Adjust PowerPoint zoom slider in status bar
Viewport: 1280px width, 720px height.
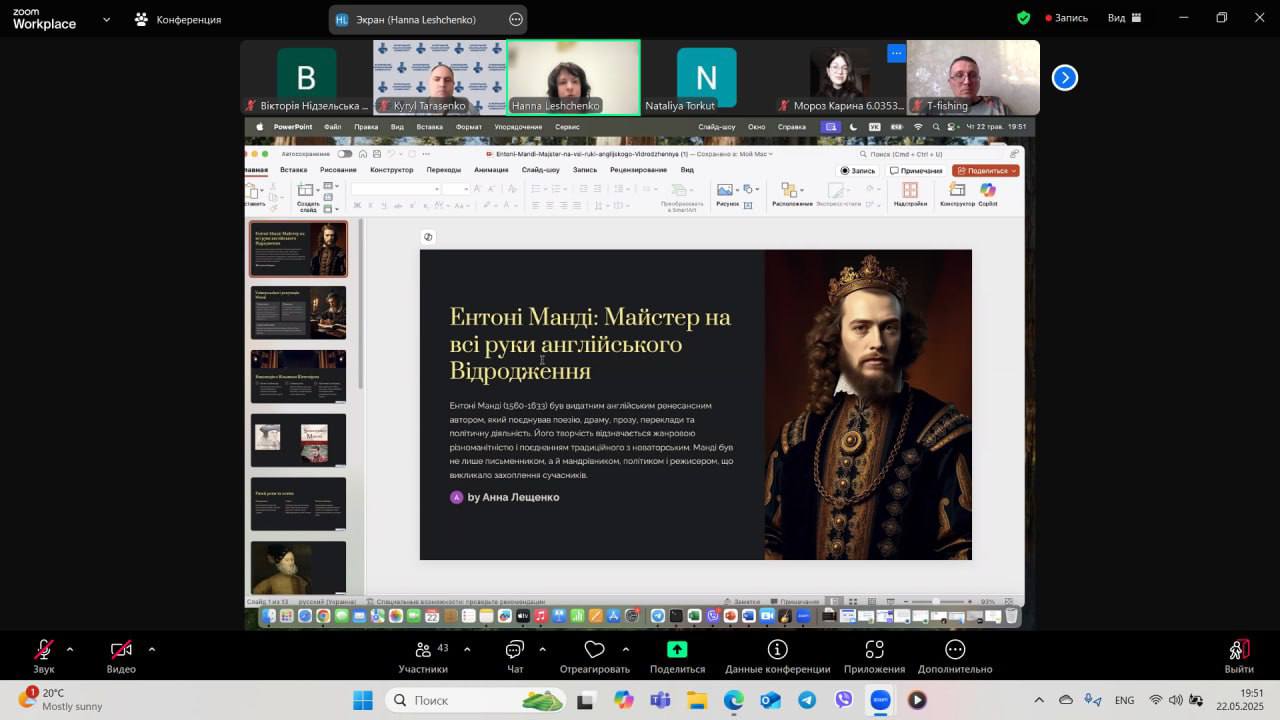936,602
